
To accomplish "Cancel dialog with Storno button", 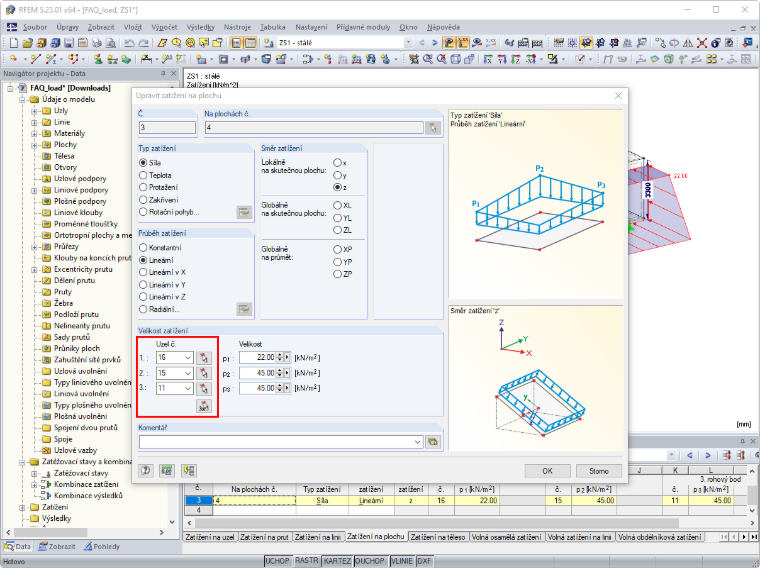I will [599, 471].
